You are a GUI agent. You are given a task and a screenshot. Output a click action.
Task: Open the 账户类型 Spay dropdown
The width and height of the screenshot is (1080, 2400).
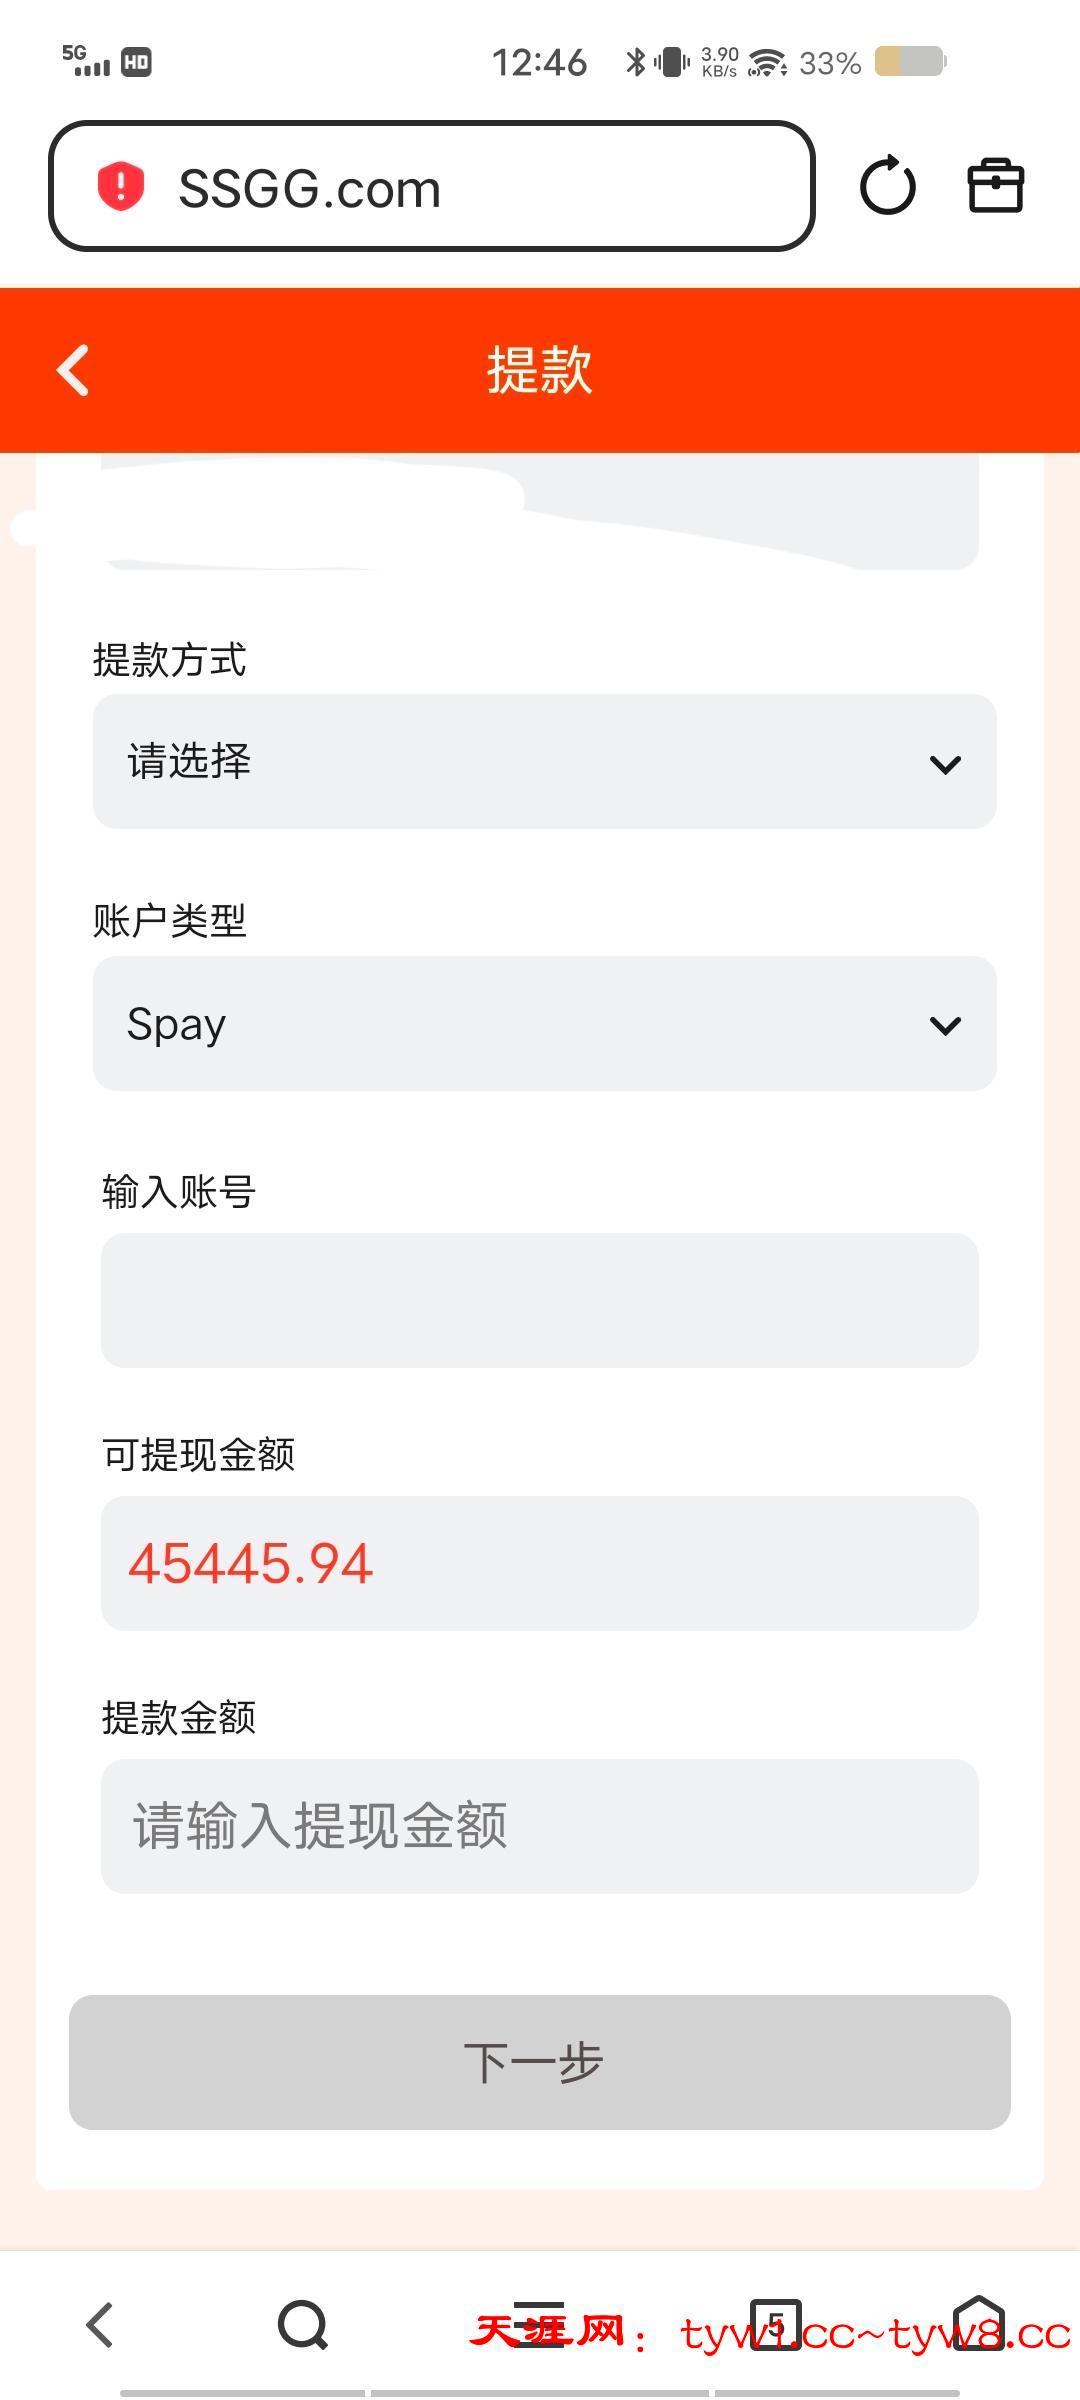(x=544, y=1024)
